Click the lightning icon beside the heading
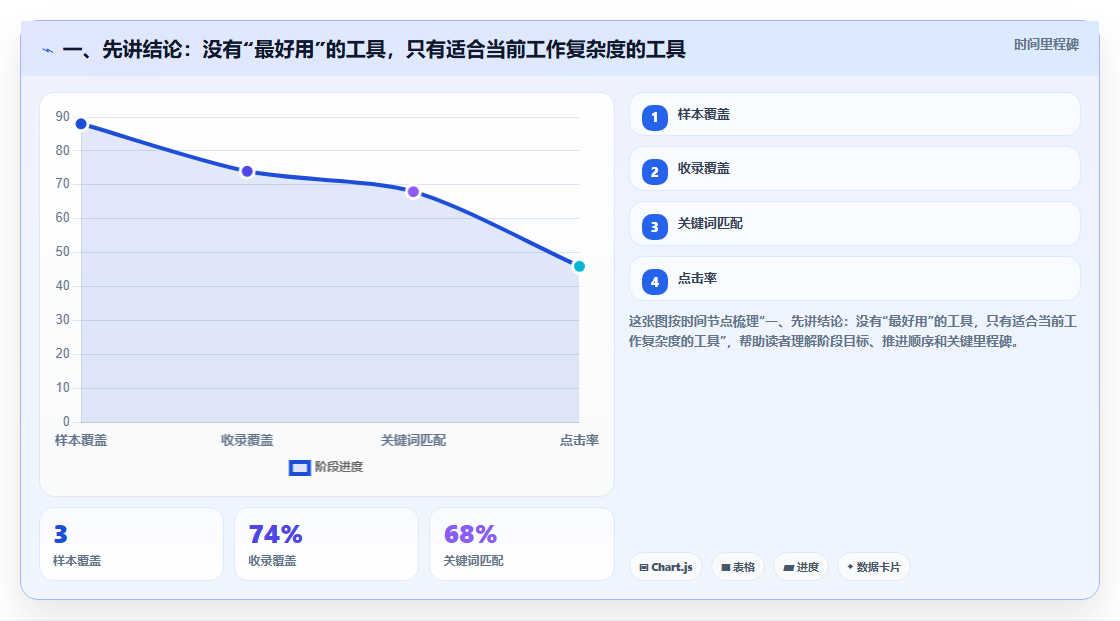Image resolution: width=1120 pixels, height=621 pixels. pyautogui.click(x=48, y=51)
